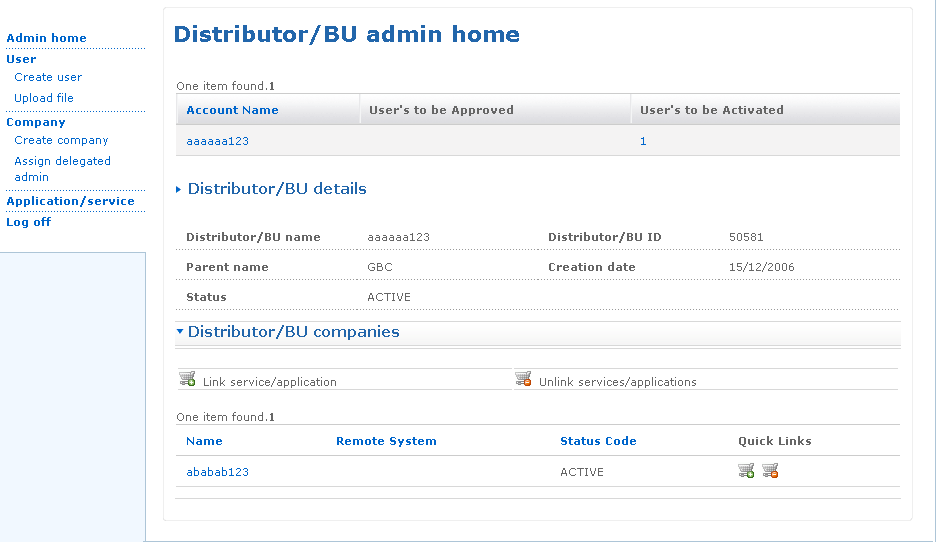Click the Creation date value 15/12/2006
The width and height of the screenshot is (936, 542).
(762, 267)
